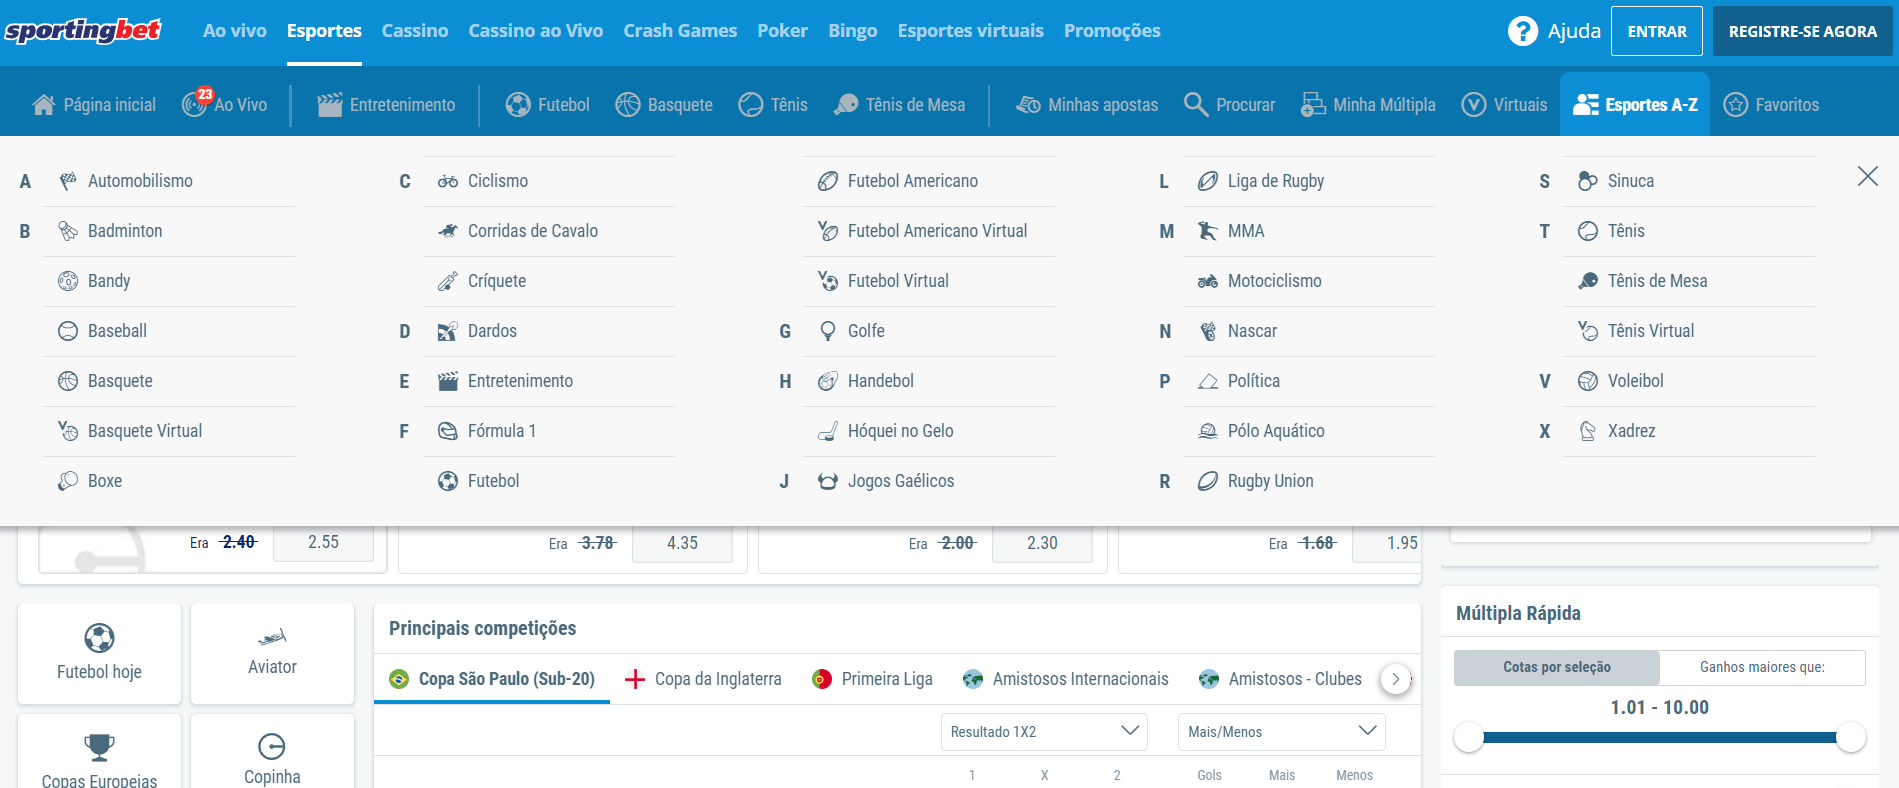Click the Nascar icon
Viewport: 1899px width, 788px height.
pos(1208,331)
